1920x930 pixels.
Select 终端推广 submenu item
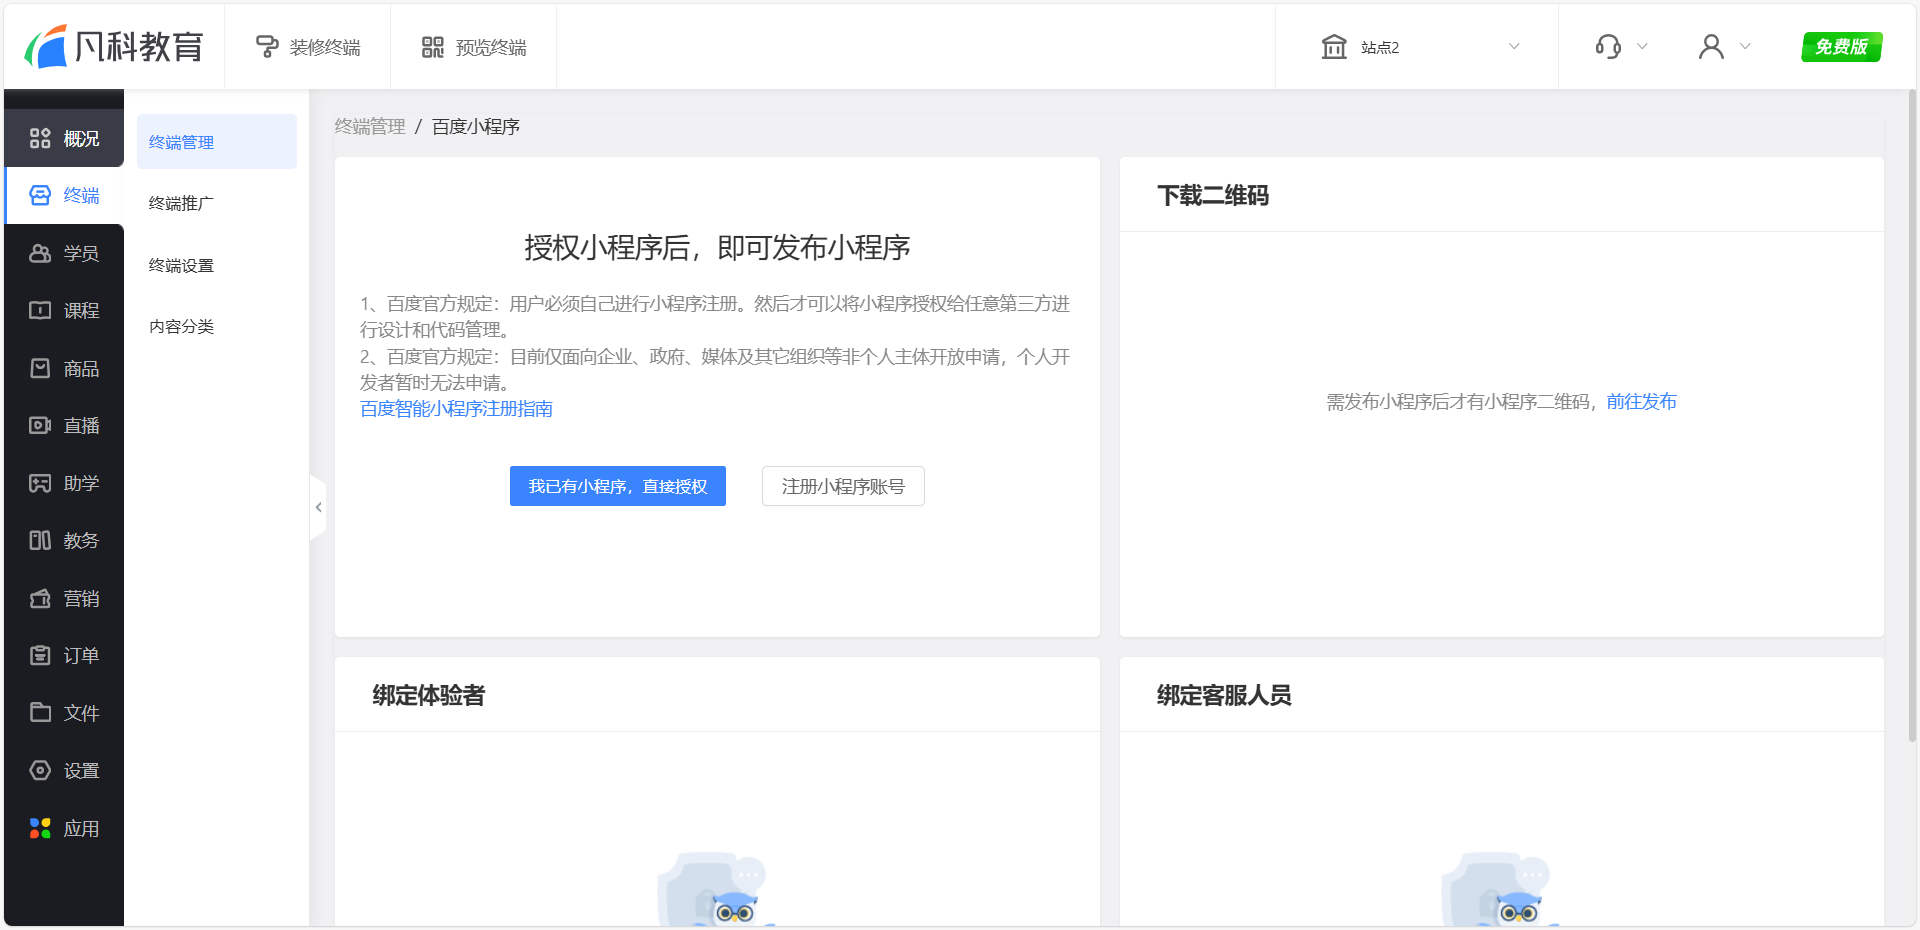point(181,204)
